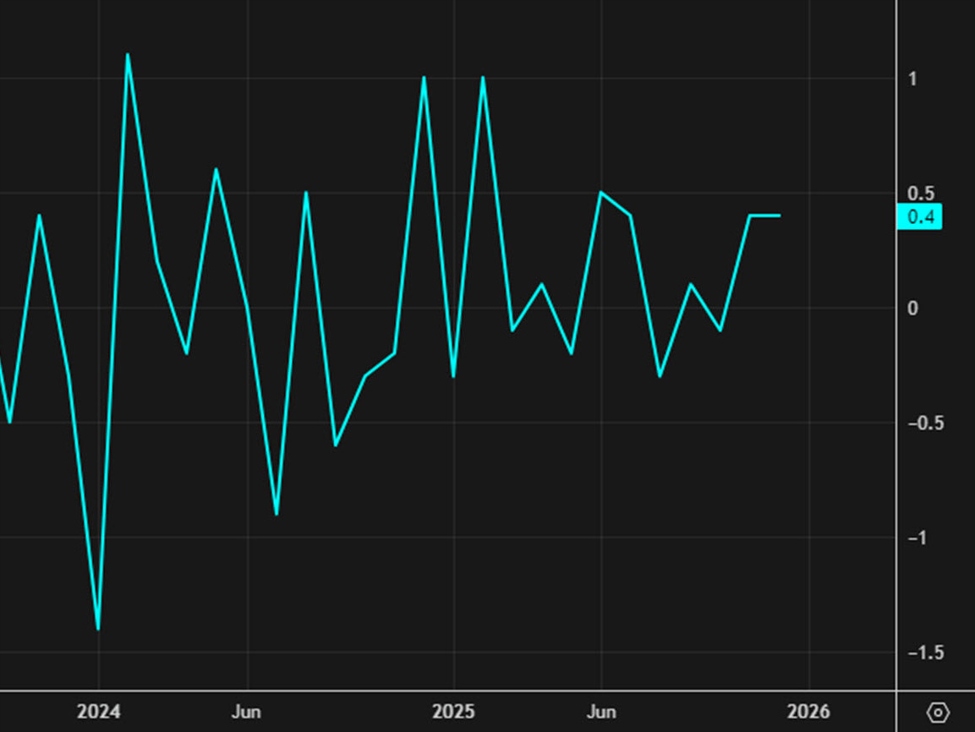Click the lowest trough of the cyan line
This screenshot has width=975, height=732.
[x=97, y=629]
